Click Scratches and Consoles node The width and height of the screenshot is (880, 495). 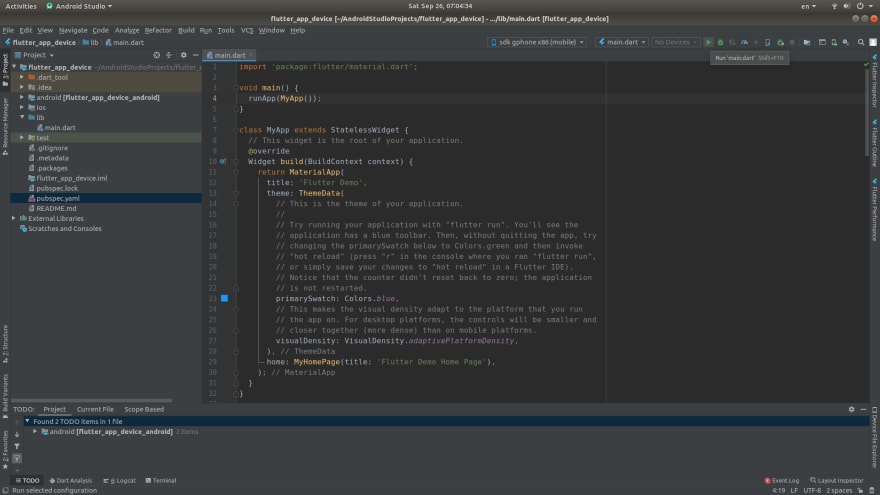click(65, 229)
